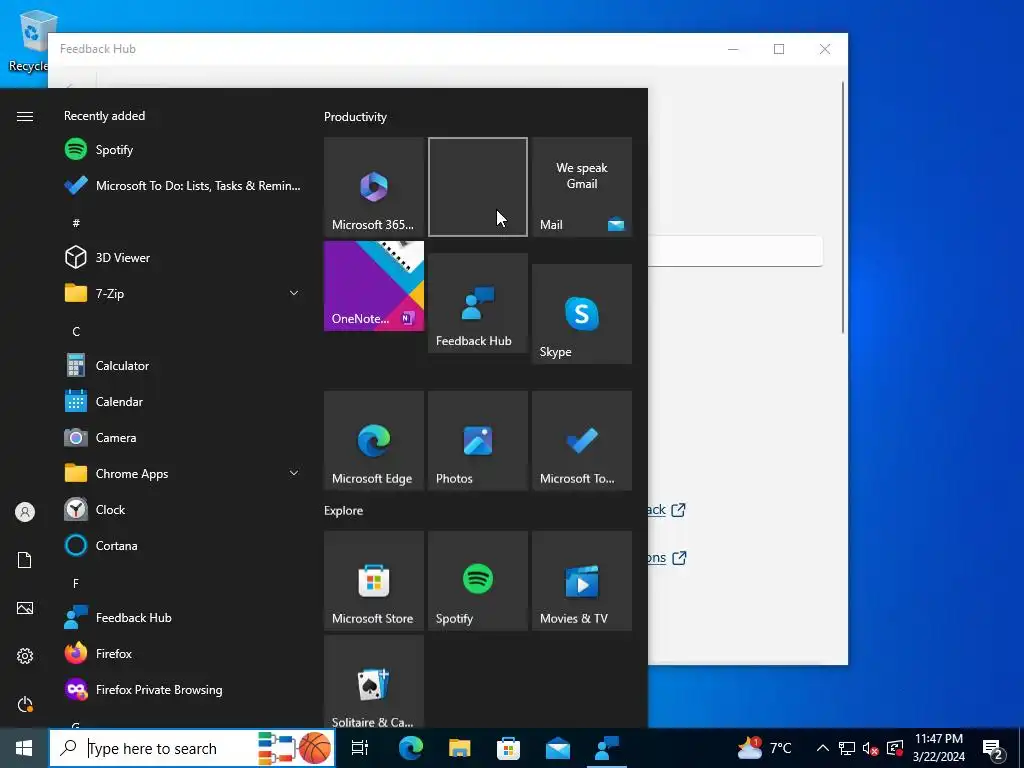
Task: Launch 3D Viewer from the app list
Action: [183, 257]
